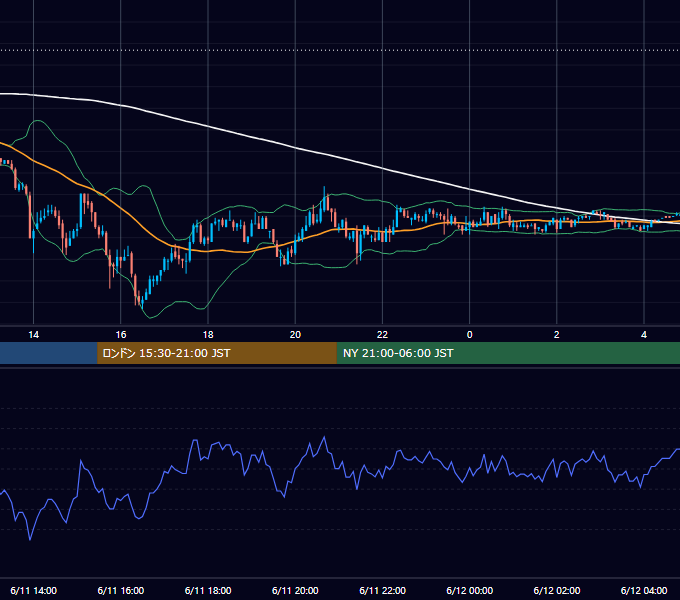Click the 14 time axis label
The height and width of the screenshot is (600, 680).
click(x=33, y=335)
